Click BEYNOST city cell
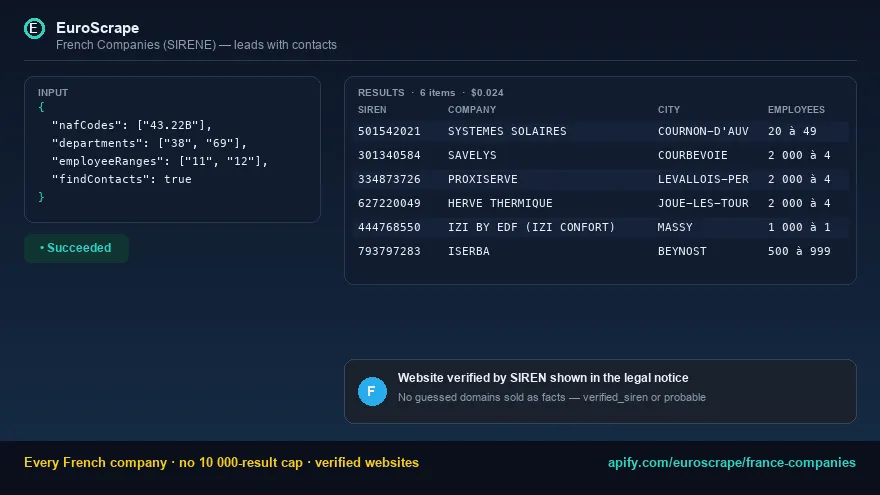880x495 pixels. (682, 251)
